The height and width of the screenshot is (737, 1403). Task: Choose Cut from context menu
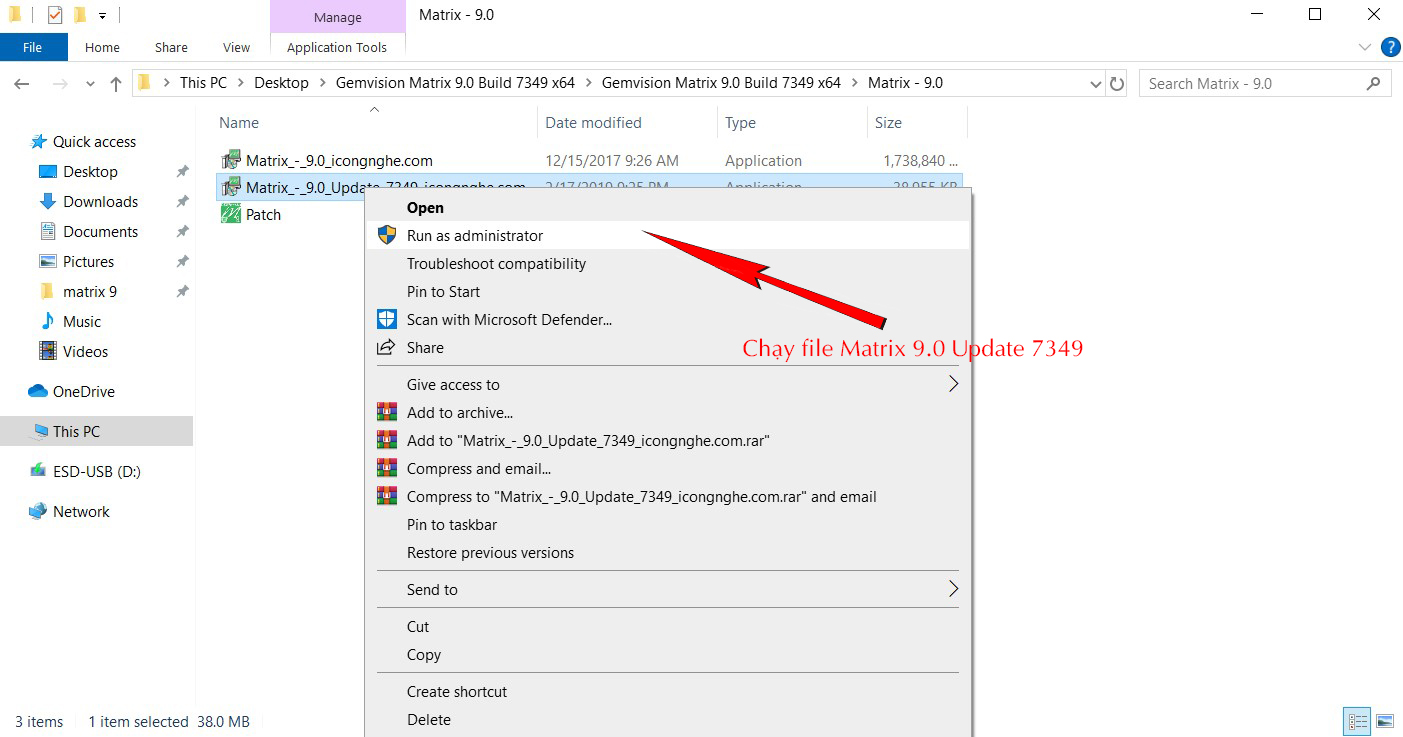pos(668,627)
